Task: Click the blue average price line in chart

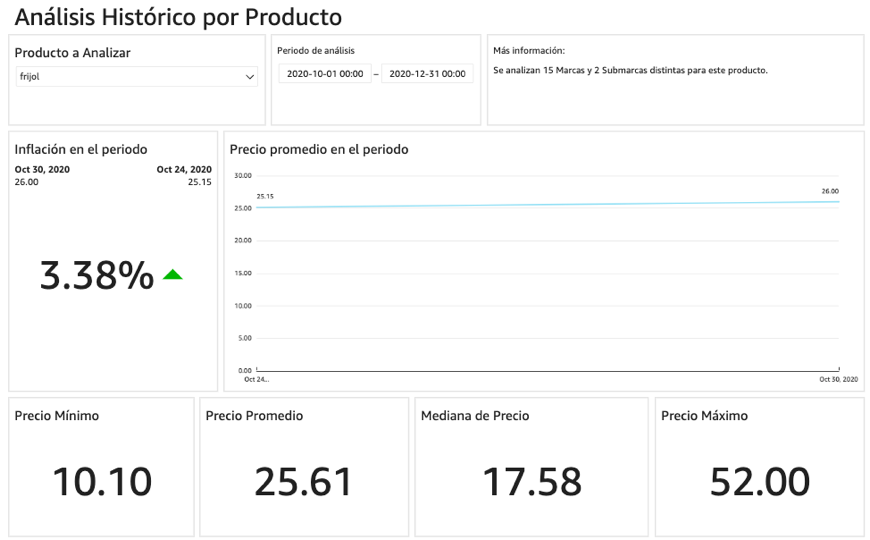Action: (x=548, y=205)
